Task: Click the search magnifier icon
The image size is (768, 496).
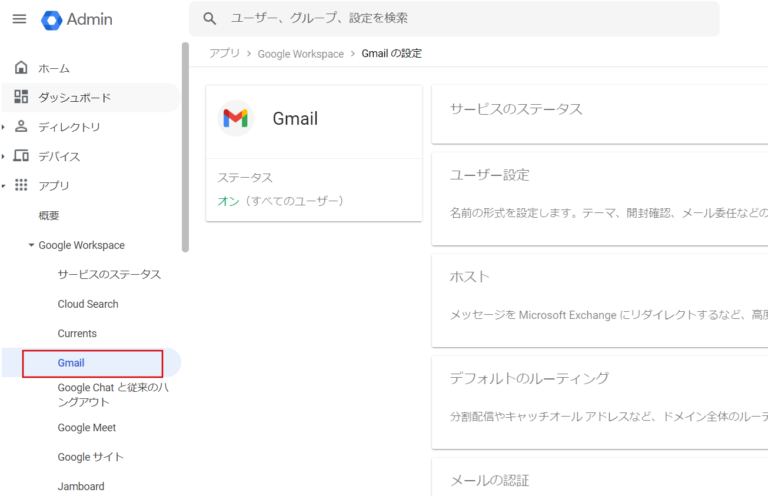Action: click(209, 19)
